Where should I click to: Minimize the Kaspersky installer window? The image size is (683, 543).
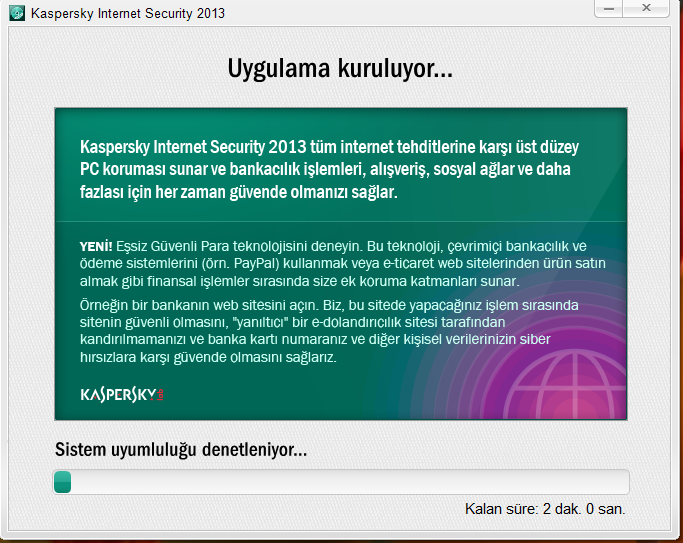pos(609,8)
